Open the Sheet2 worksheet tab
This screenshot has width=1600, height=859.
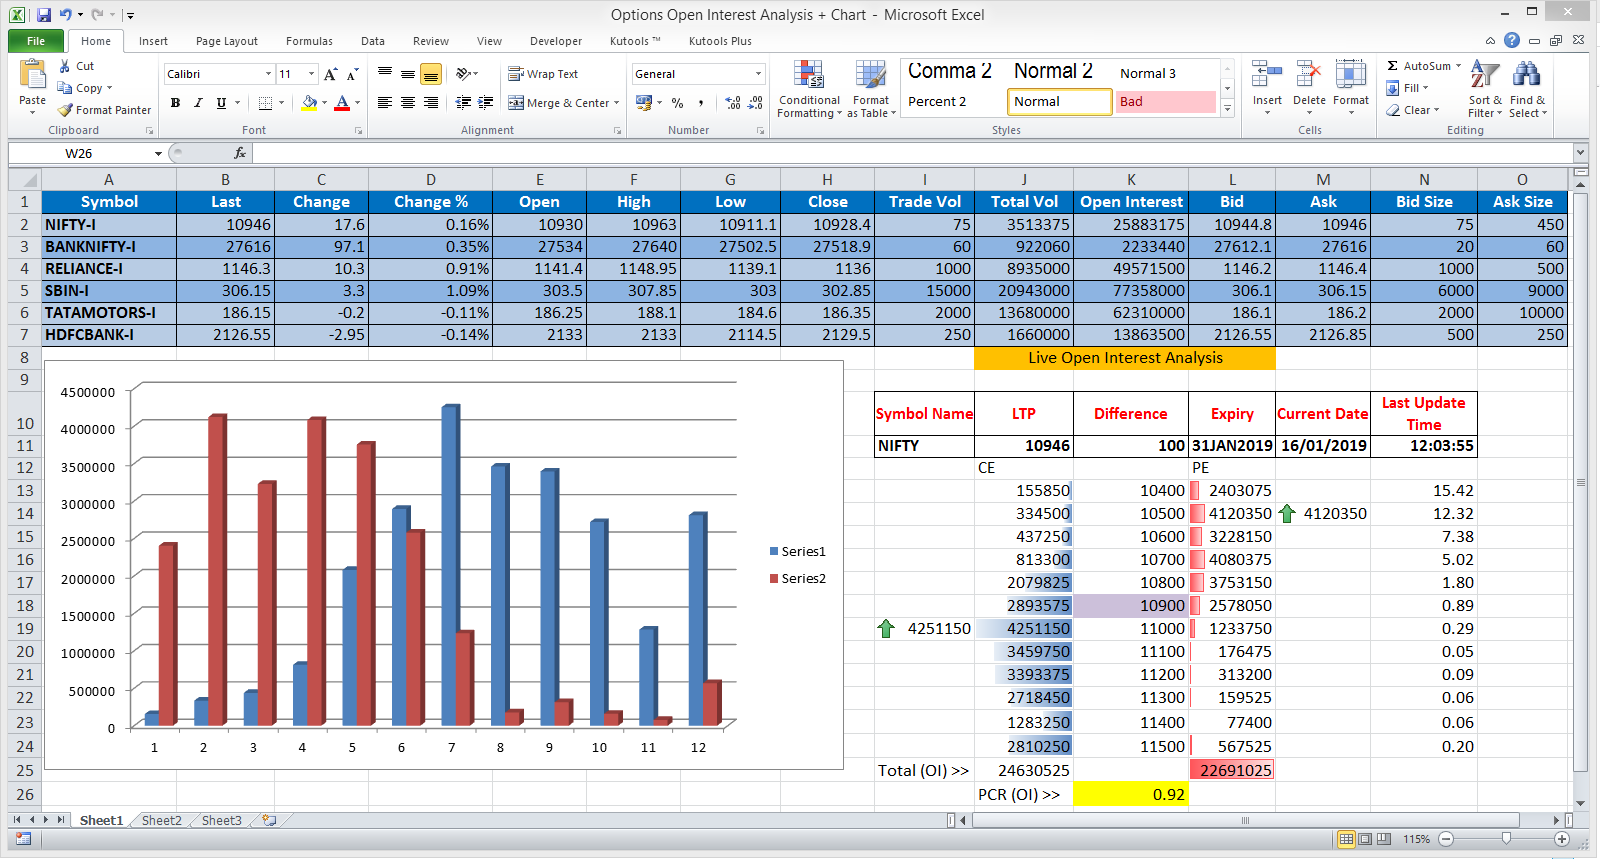coord(161,820)
